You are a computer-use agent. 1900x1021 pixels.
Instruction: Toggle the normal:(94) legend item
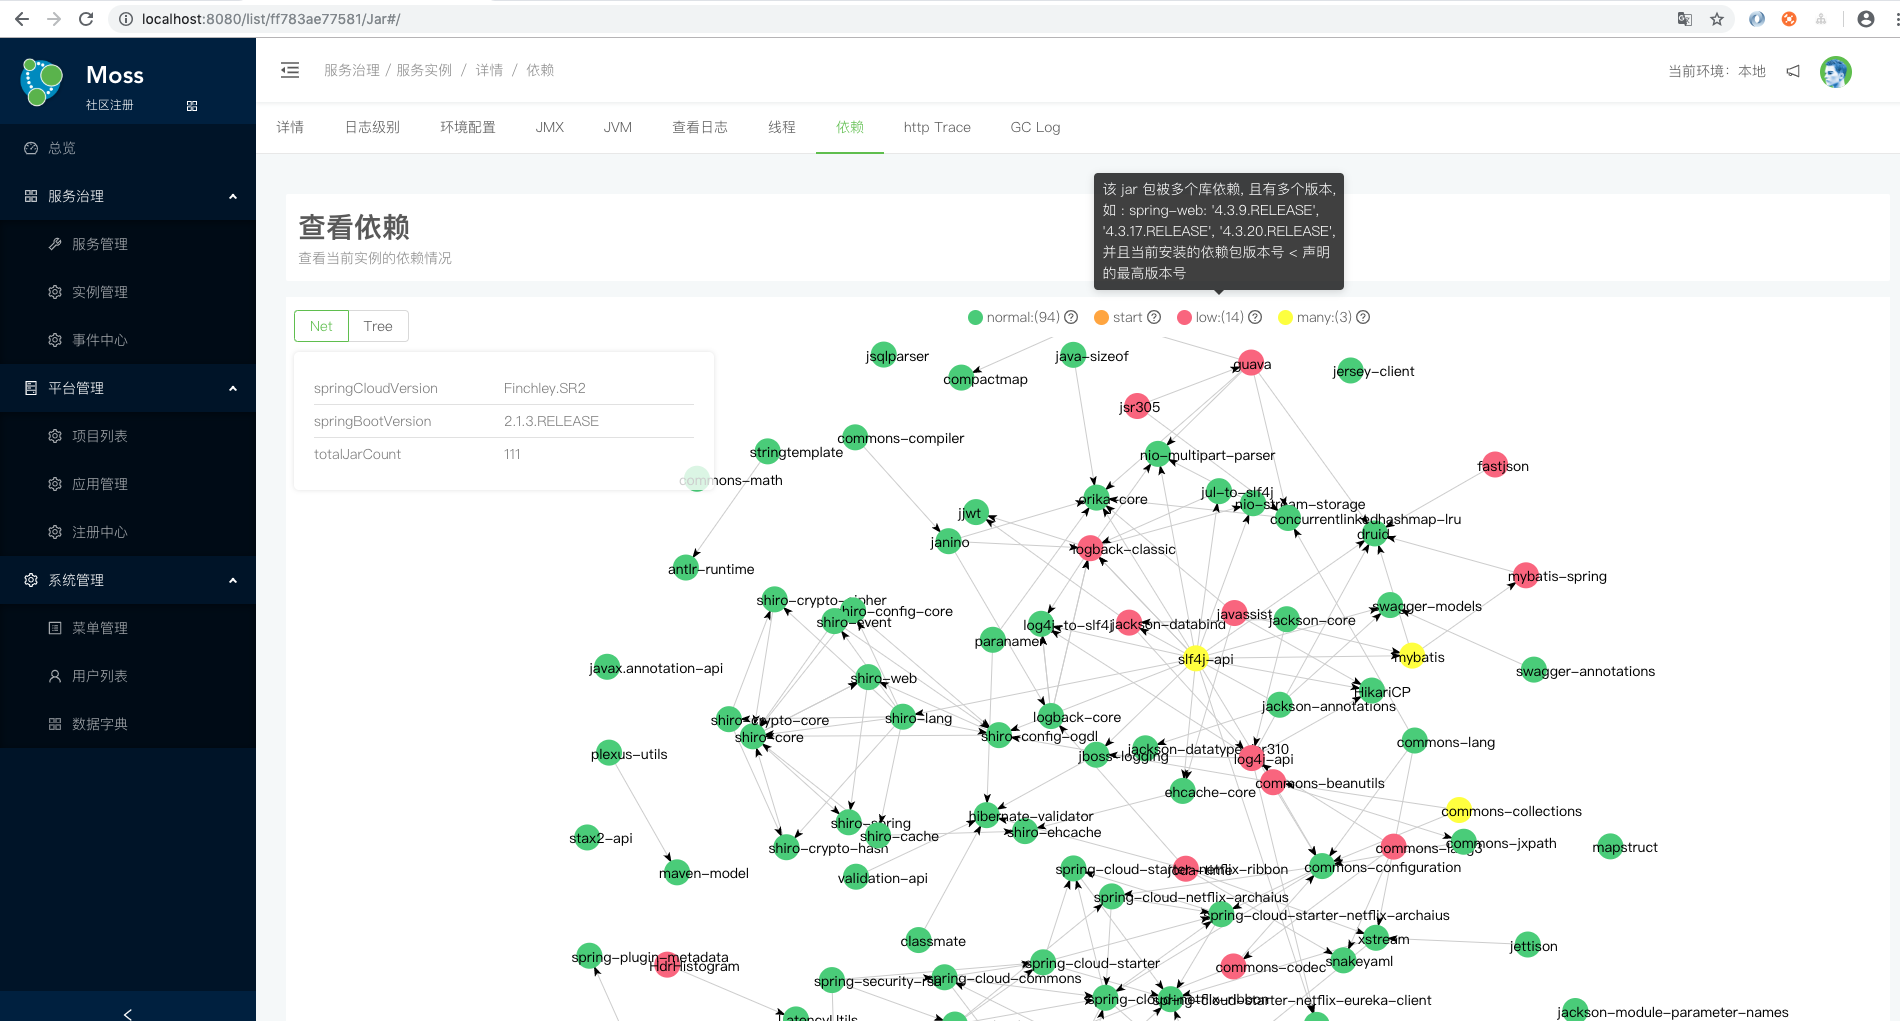tap(1014, 317)
